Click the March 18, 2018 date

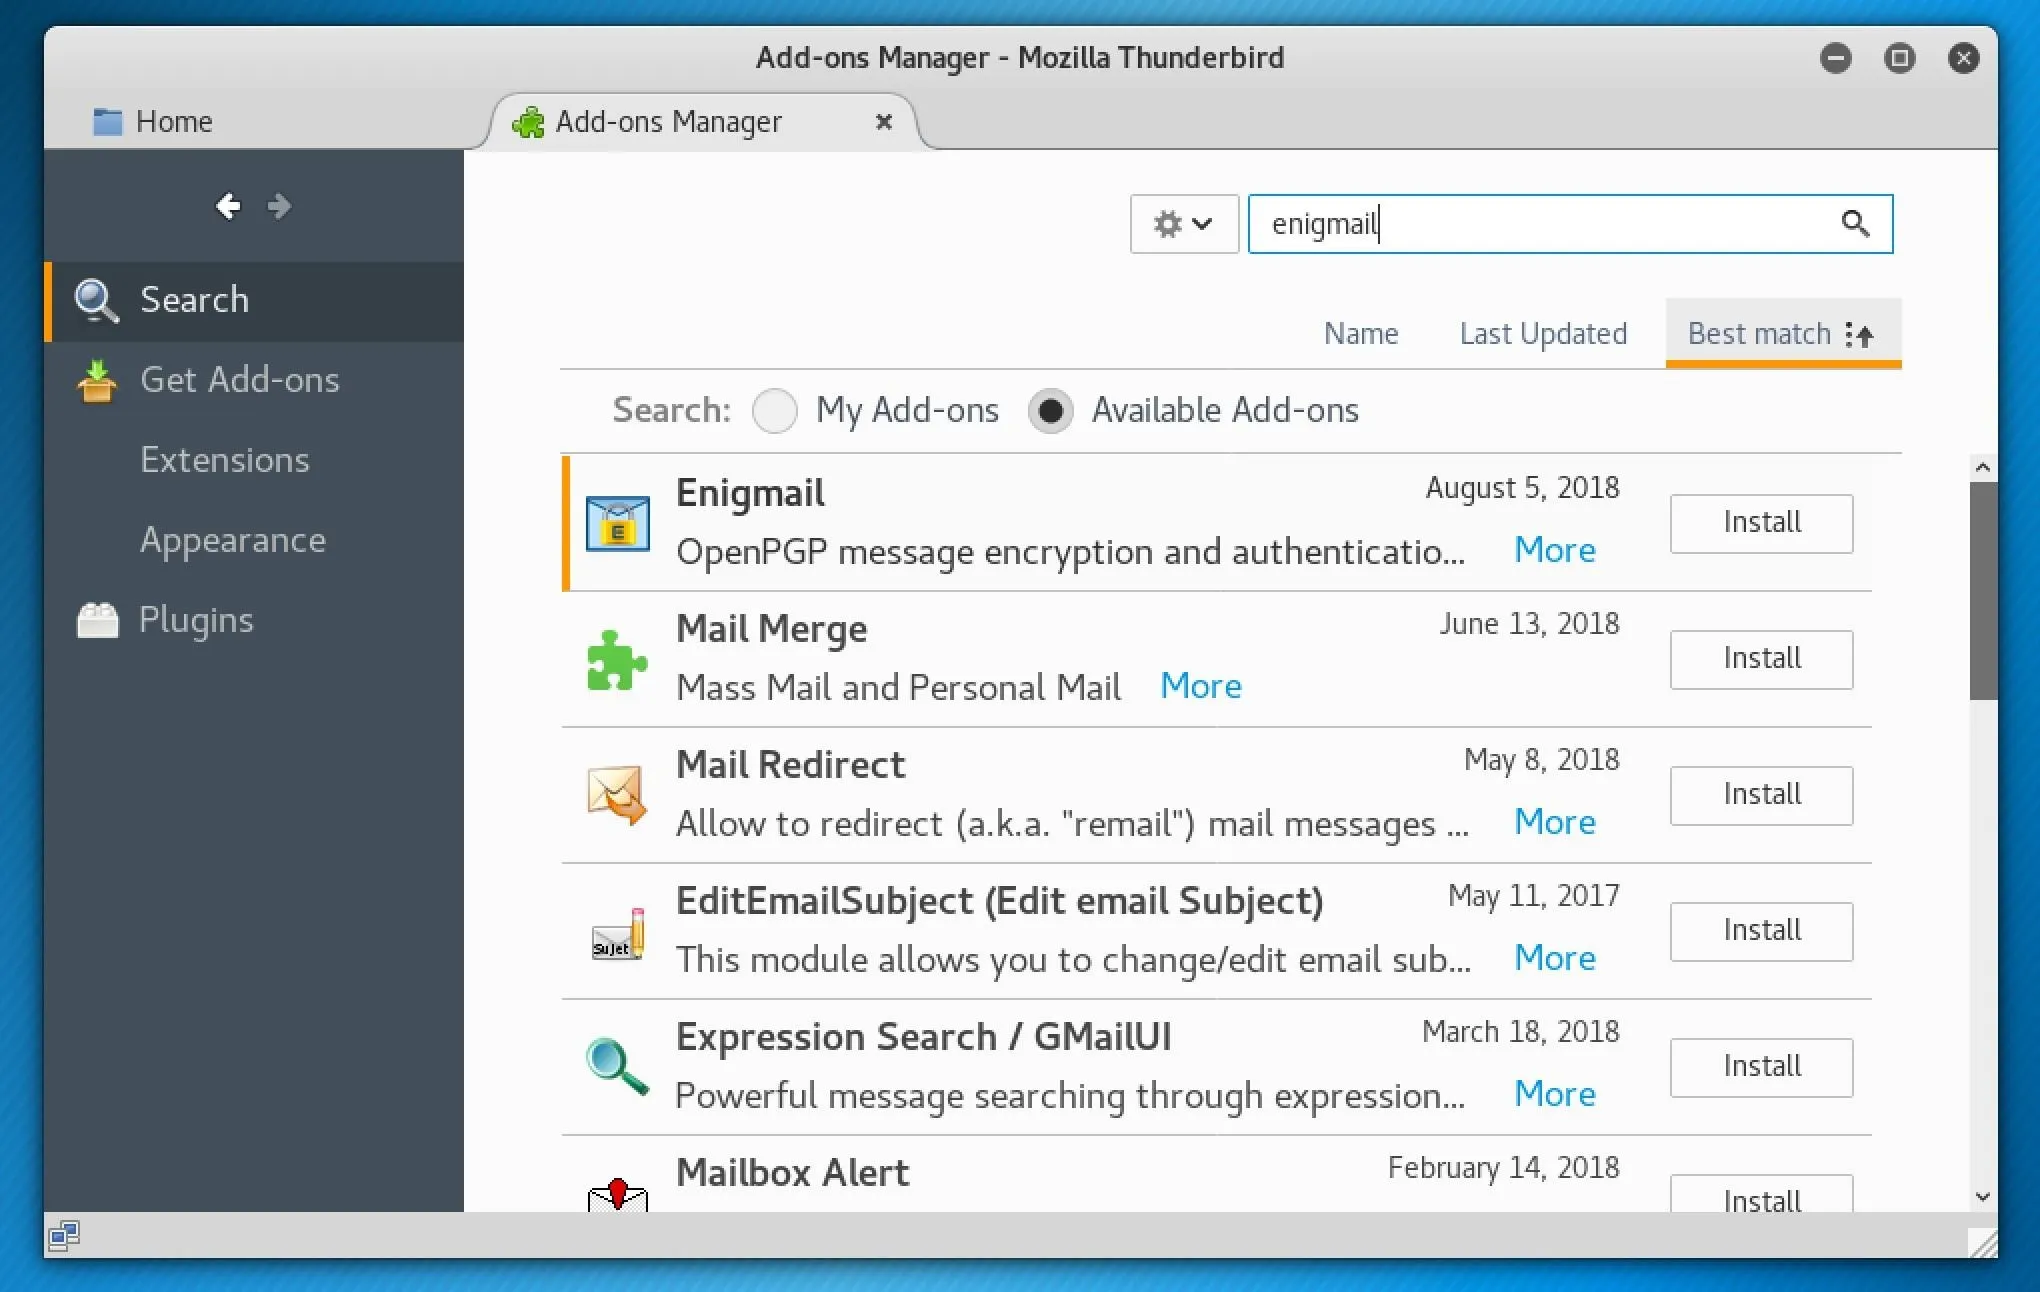coord(1520,1032)
